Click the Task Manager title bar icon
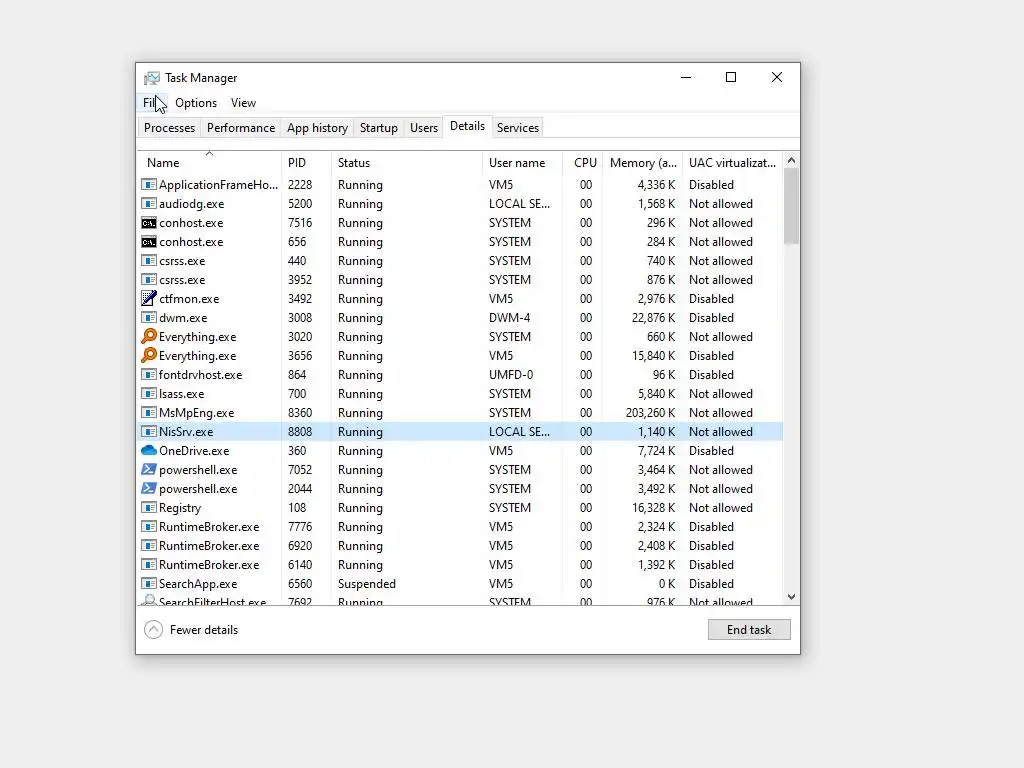Viewport: 1024px width, 768px height. click(x=152, y=78)
